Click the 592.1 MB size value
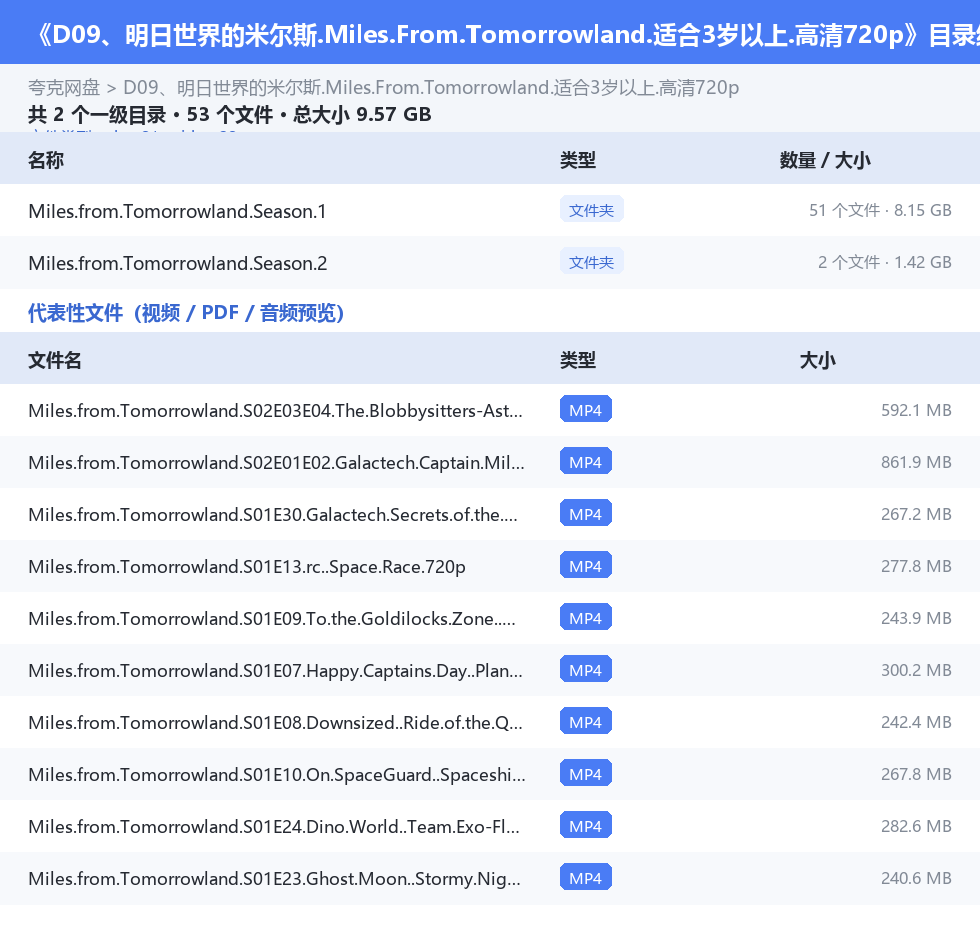The image size is (980, 936). pyautogui.click(x=916, y=410)
